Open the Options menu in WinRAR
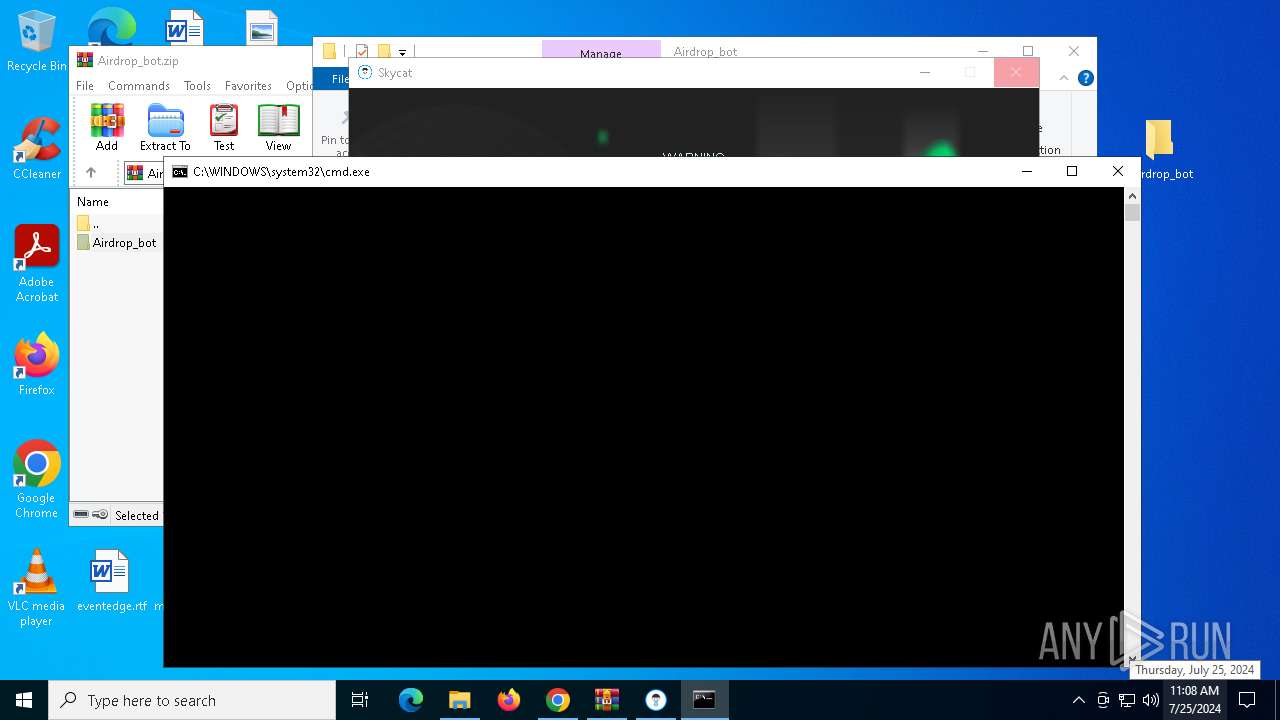The image size is (1280, 720). click(299, 86)
